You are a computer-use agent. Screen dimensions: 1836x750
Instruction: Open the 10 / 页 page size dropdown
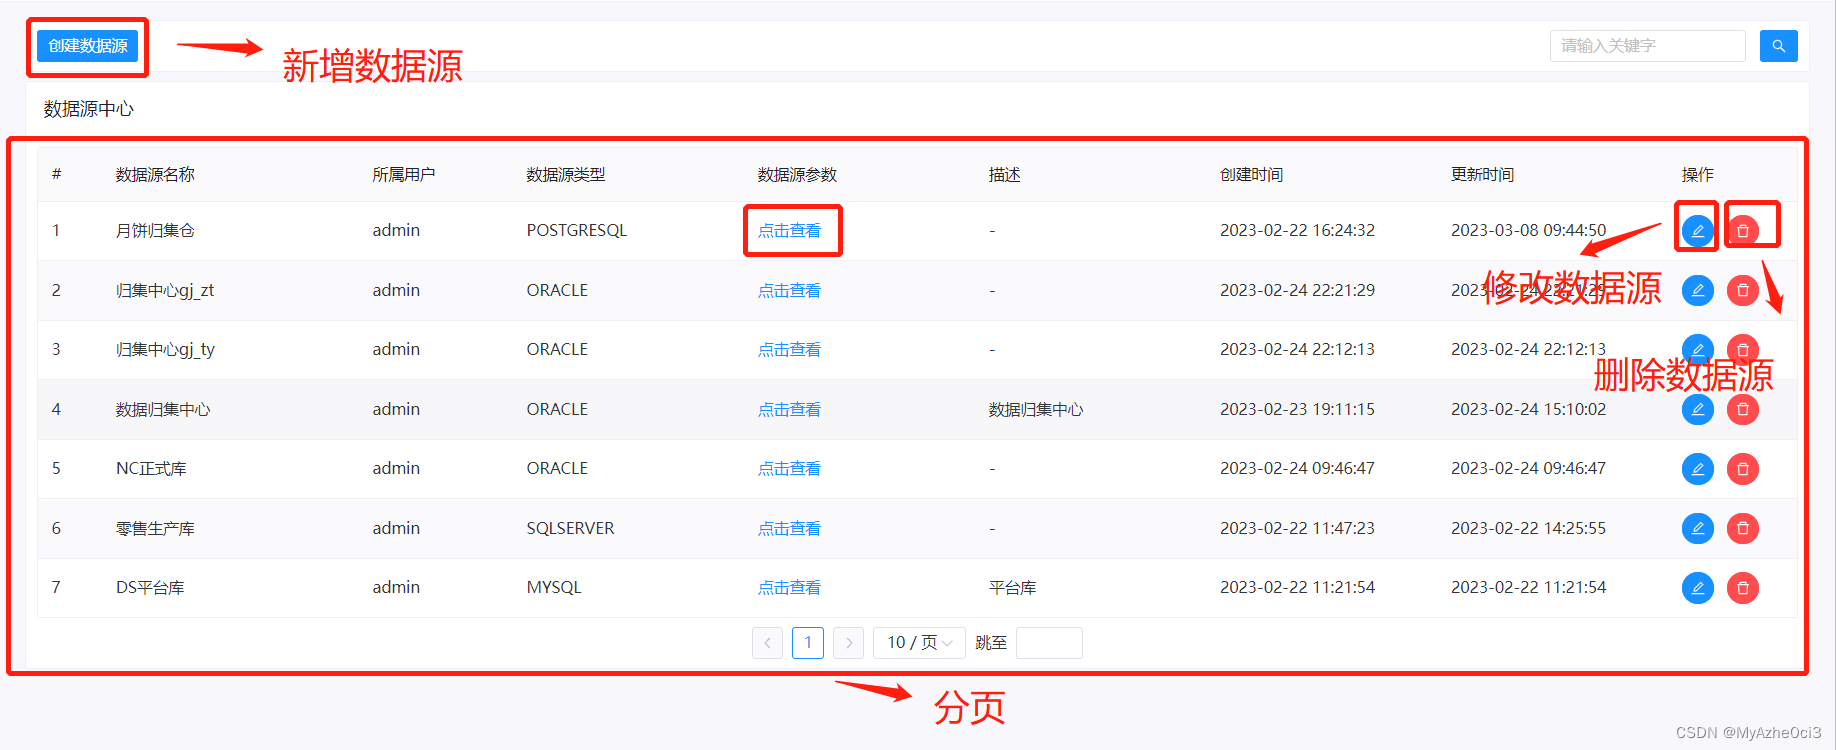coord(919,643)
